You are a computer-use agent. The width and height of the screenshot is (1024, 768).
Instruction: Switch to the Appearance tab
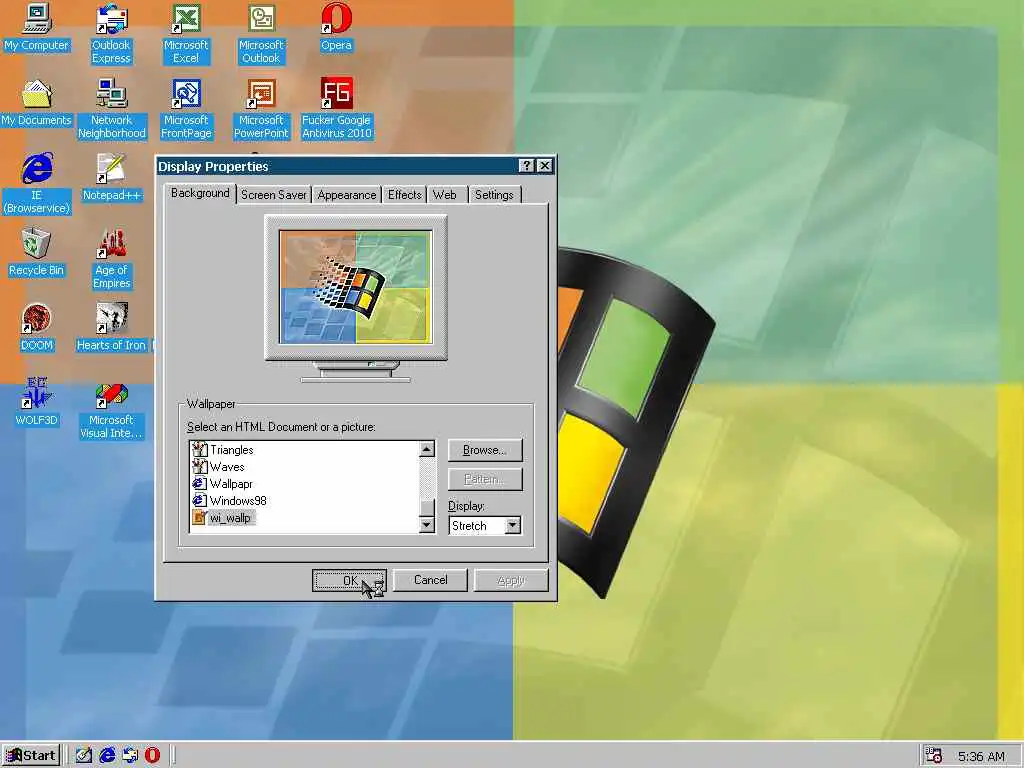[x=347, y=195]
